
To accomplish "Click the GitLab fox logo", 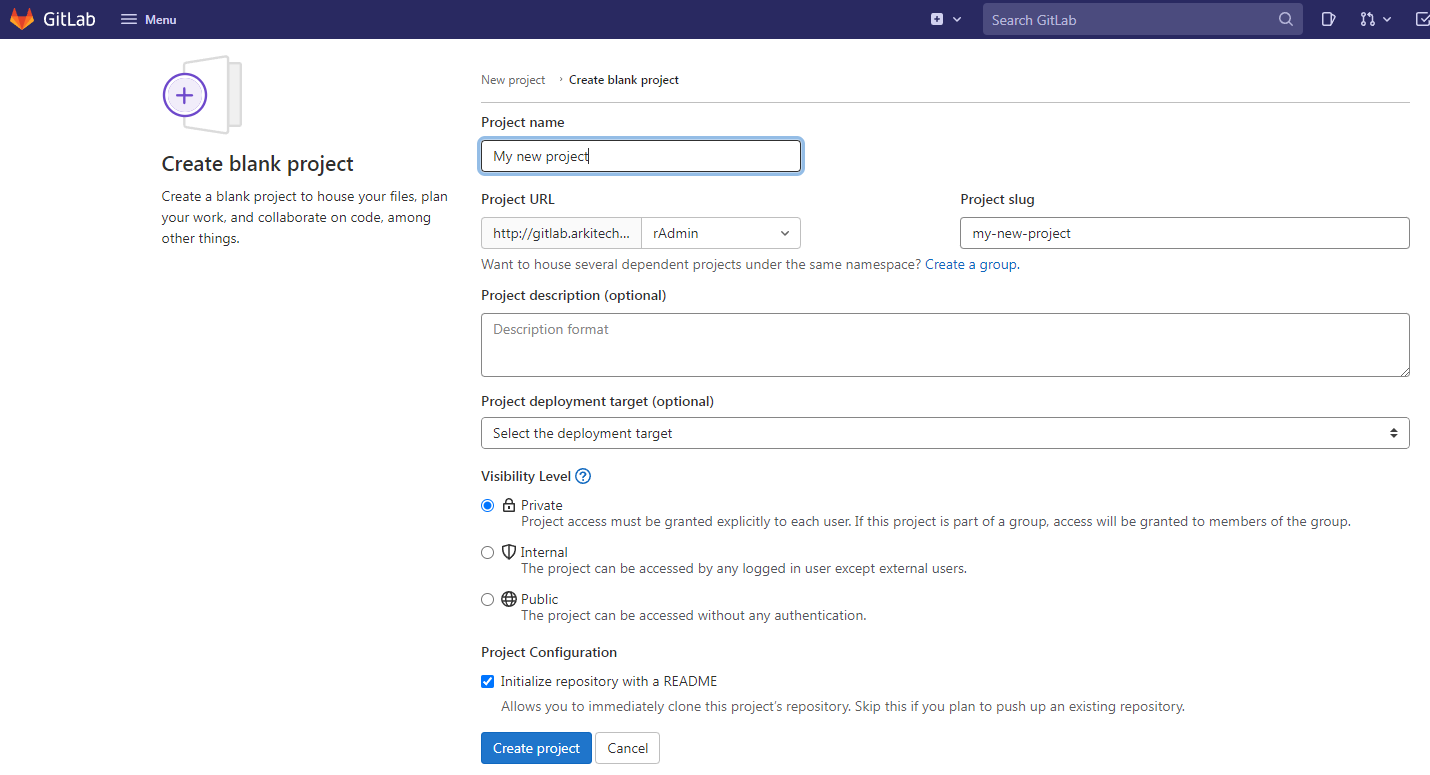I will tap(21, 18).
